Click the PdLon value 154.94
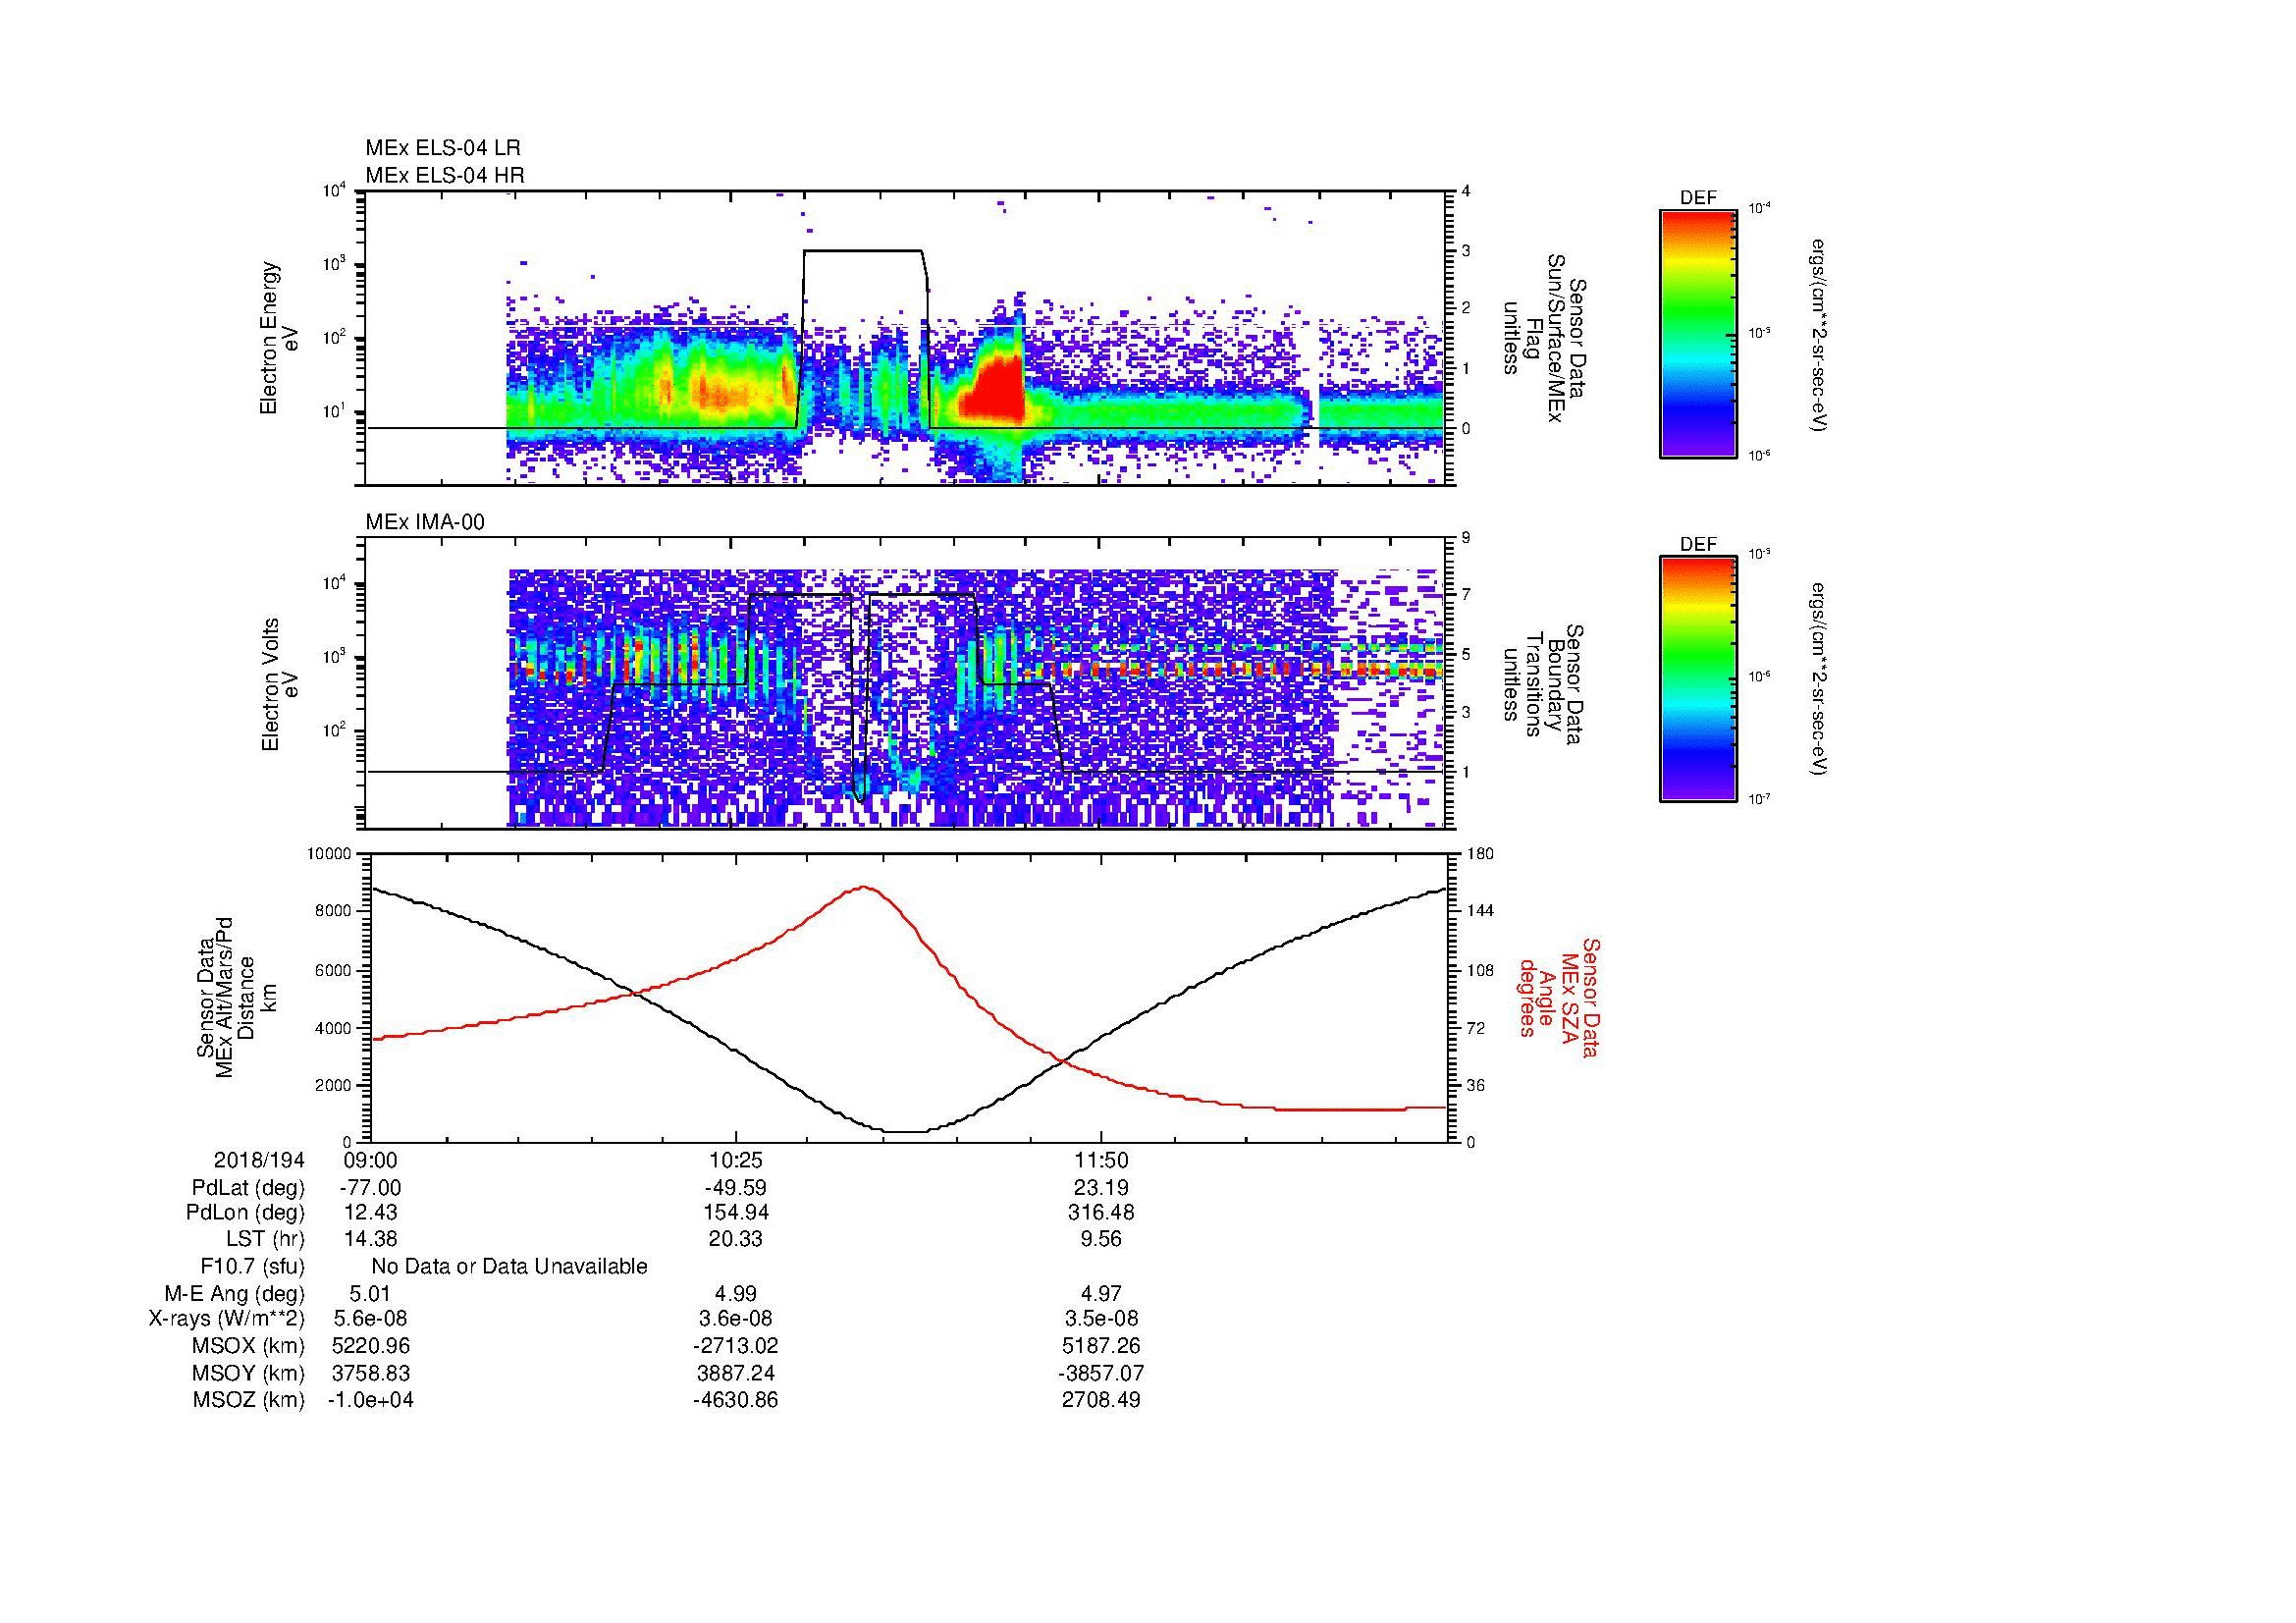2296x1623 pixels. tap(735, 1213)
